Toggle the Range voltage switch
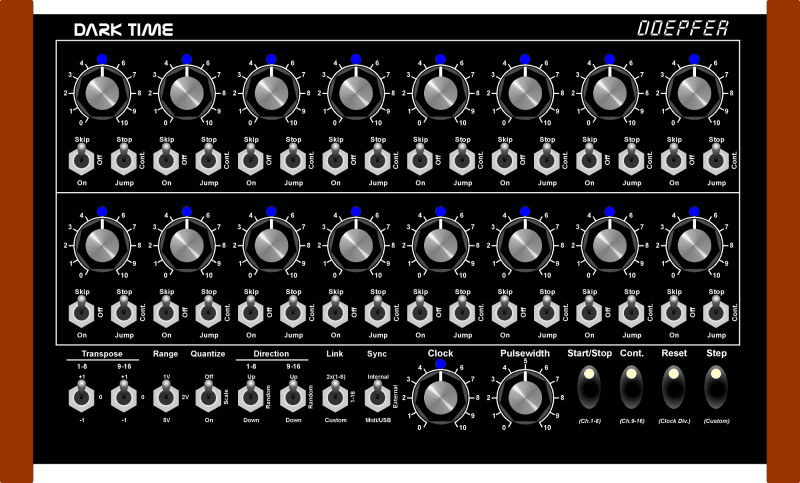The height and width of the screenshot is (483, 800). 166,396
